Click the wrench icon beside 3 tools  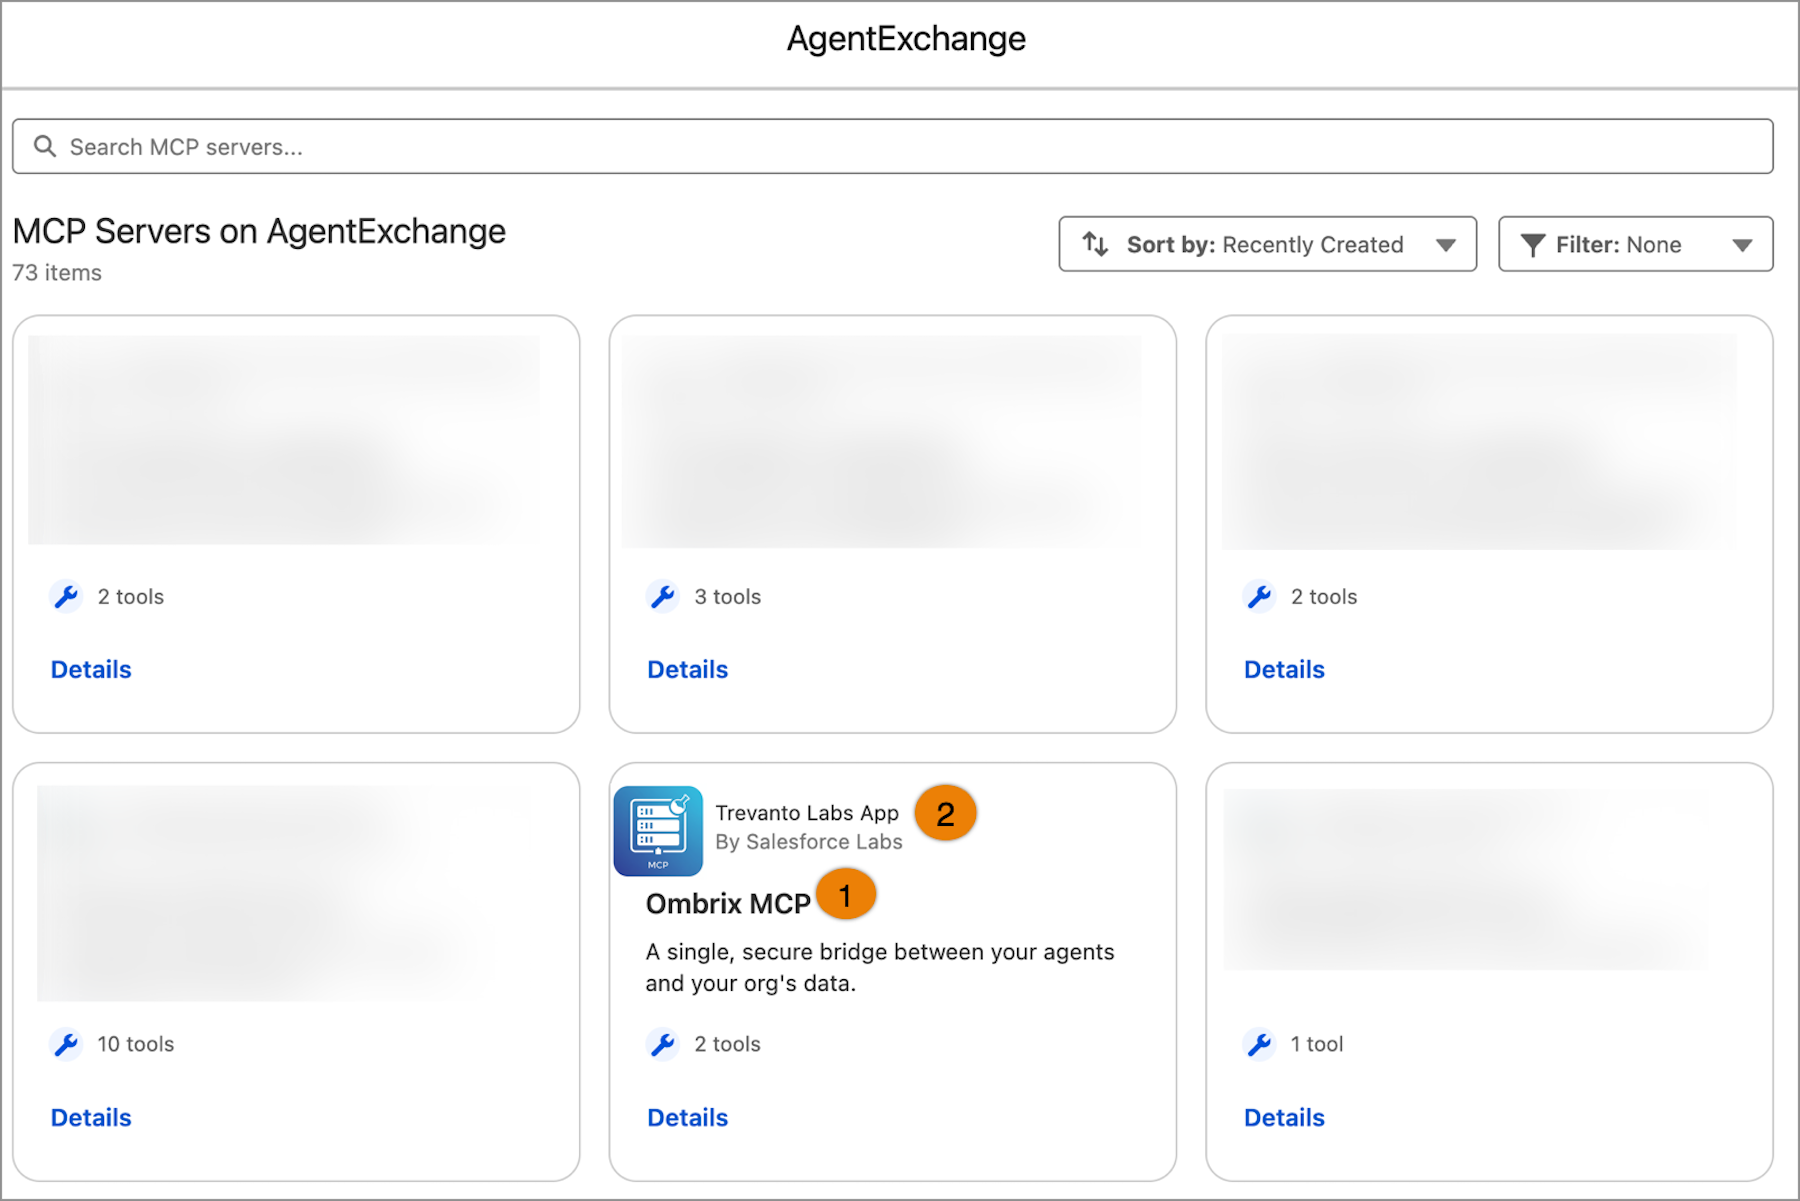coord(662,597)
